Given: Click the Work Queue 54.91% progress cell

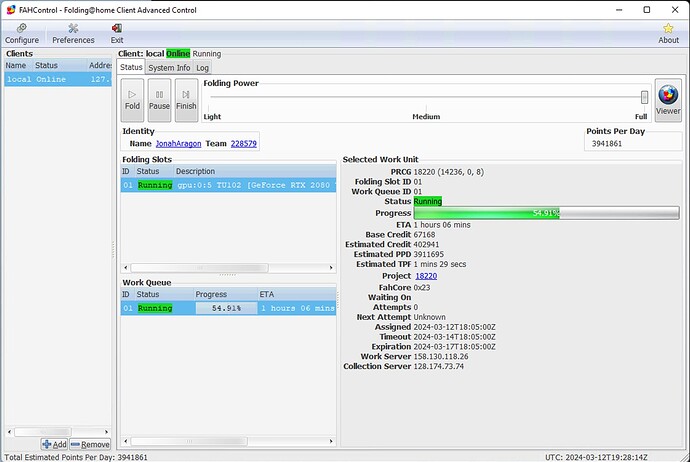Looking at the screenshot, I should pos(226,308).
